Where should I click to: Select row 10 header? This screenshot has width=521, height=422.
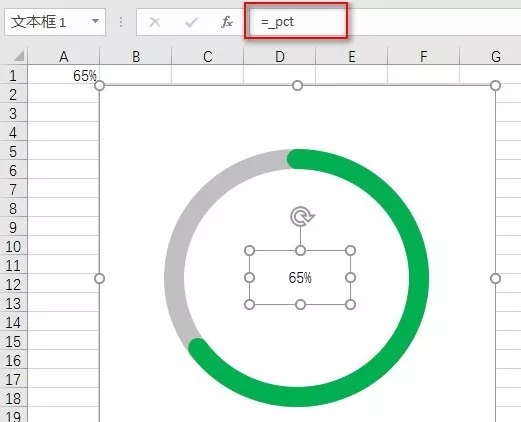13,246
